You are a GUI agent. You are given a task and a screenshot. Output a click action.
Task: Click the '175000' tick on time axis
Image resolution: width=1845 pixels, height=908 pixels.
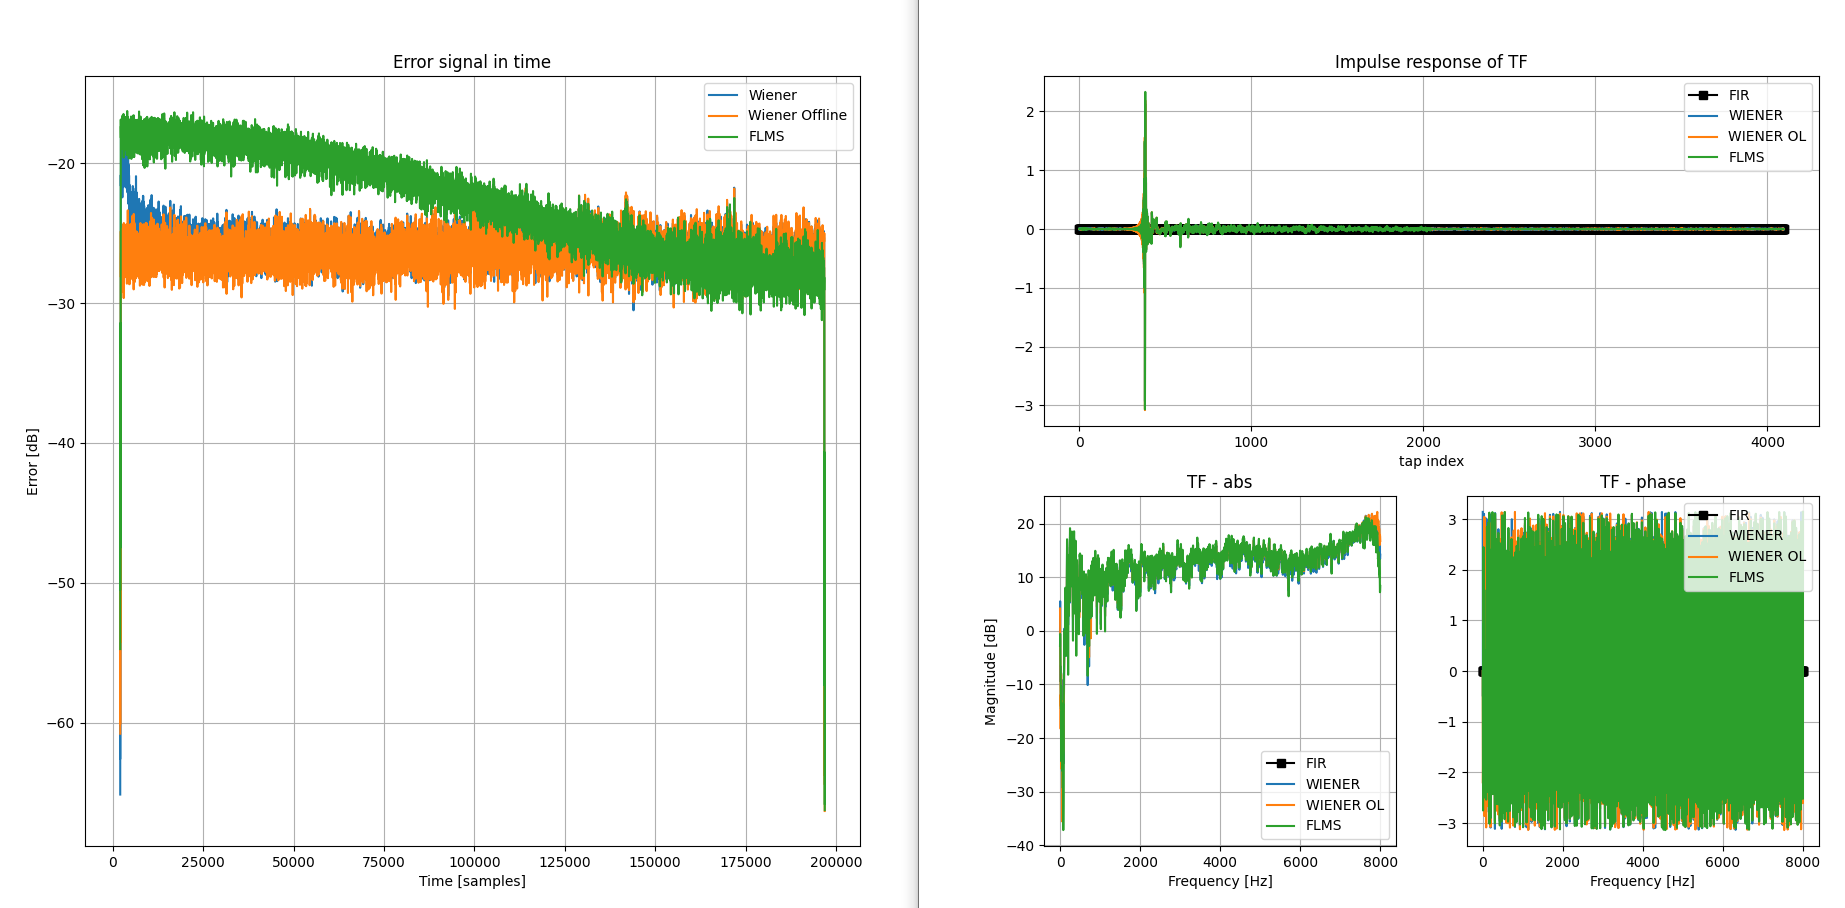pos(746,862)
